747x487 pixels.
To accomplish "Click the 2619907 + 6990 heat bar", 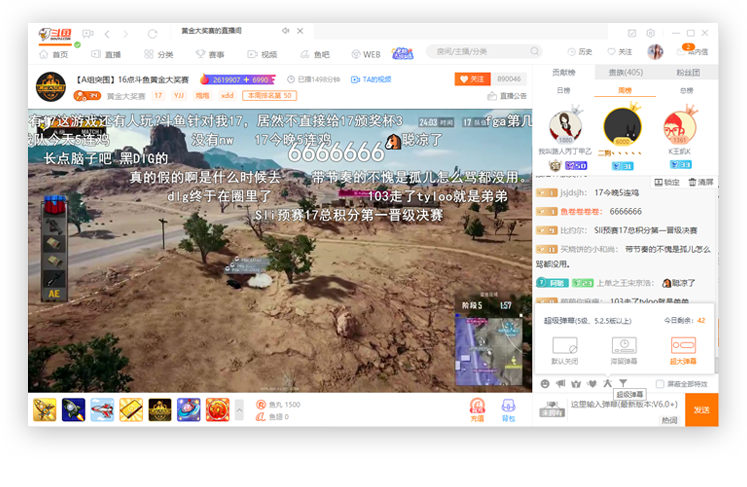I will 238,80.
